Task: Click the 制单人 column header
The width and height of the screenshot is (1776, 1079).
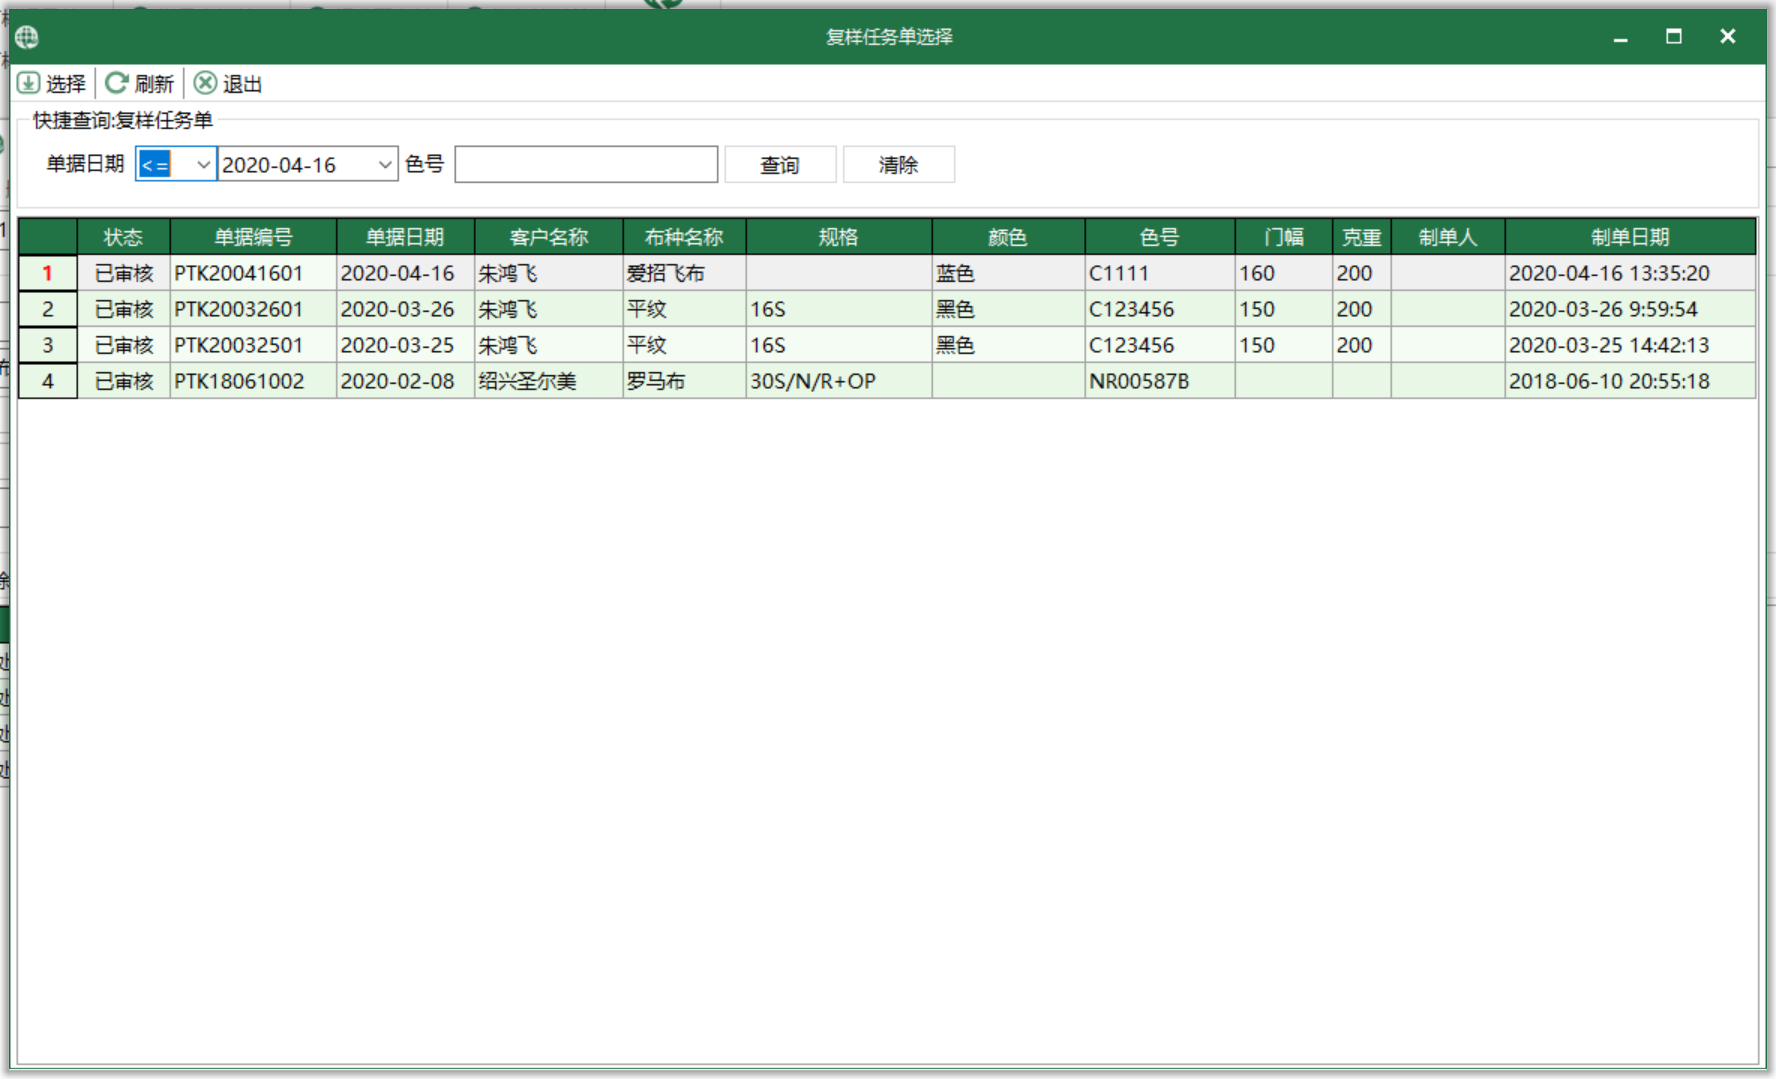Action: 1448,237
